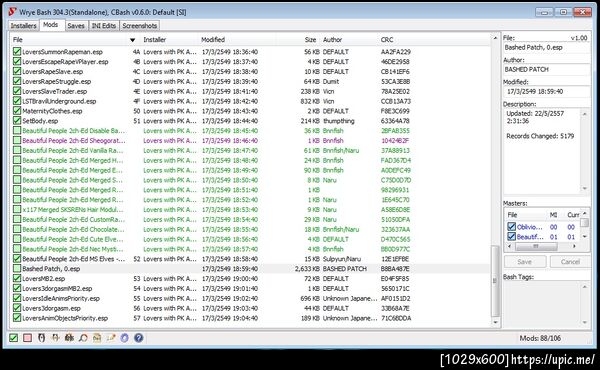Click the magnifying glass icon in status bar
600x370 pixels.
83,338
